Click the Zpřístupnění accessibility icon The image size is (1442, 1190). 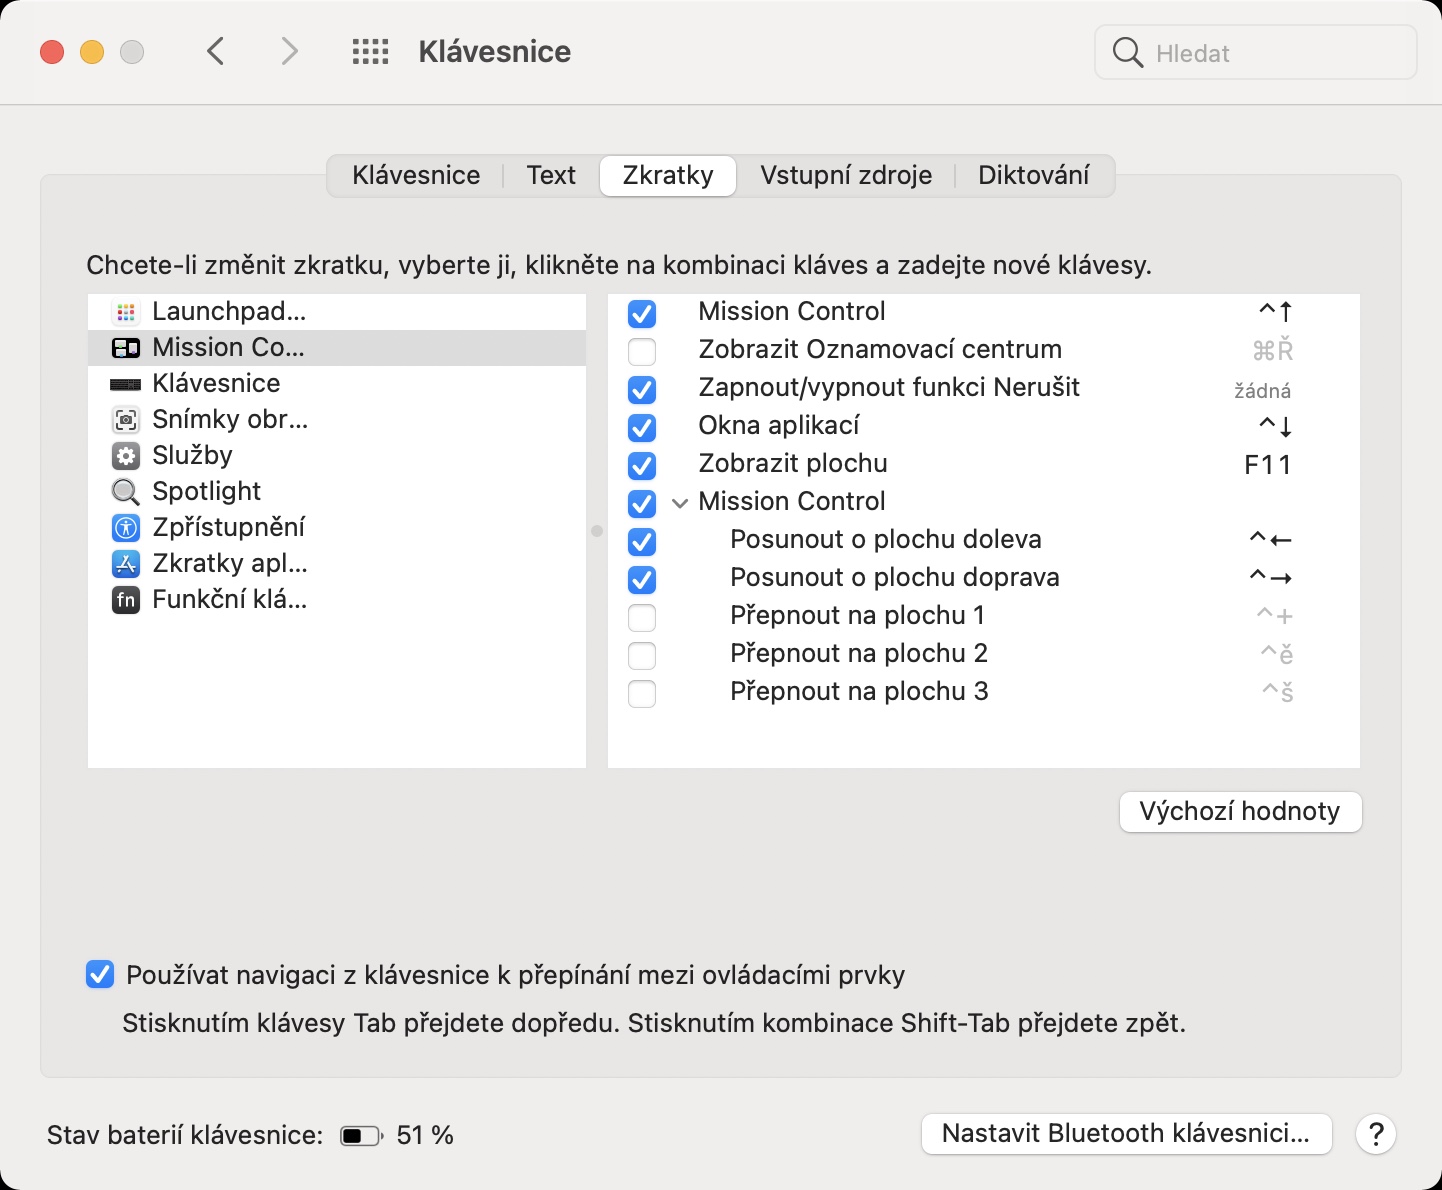coord(126,528)
